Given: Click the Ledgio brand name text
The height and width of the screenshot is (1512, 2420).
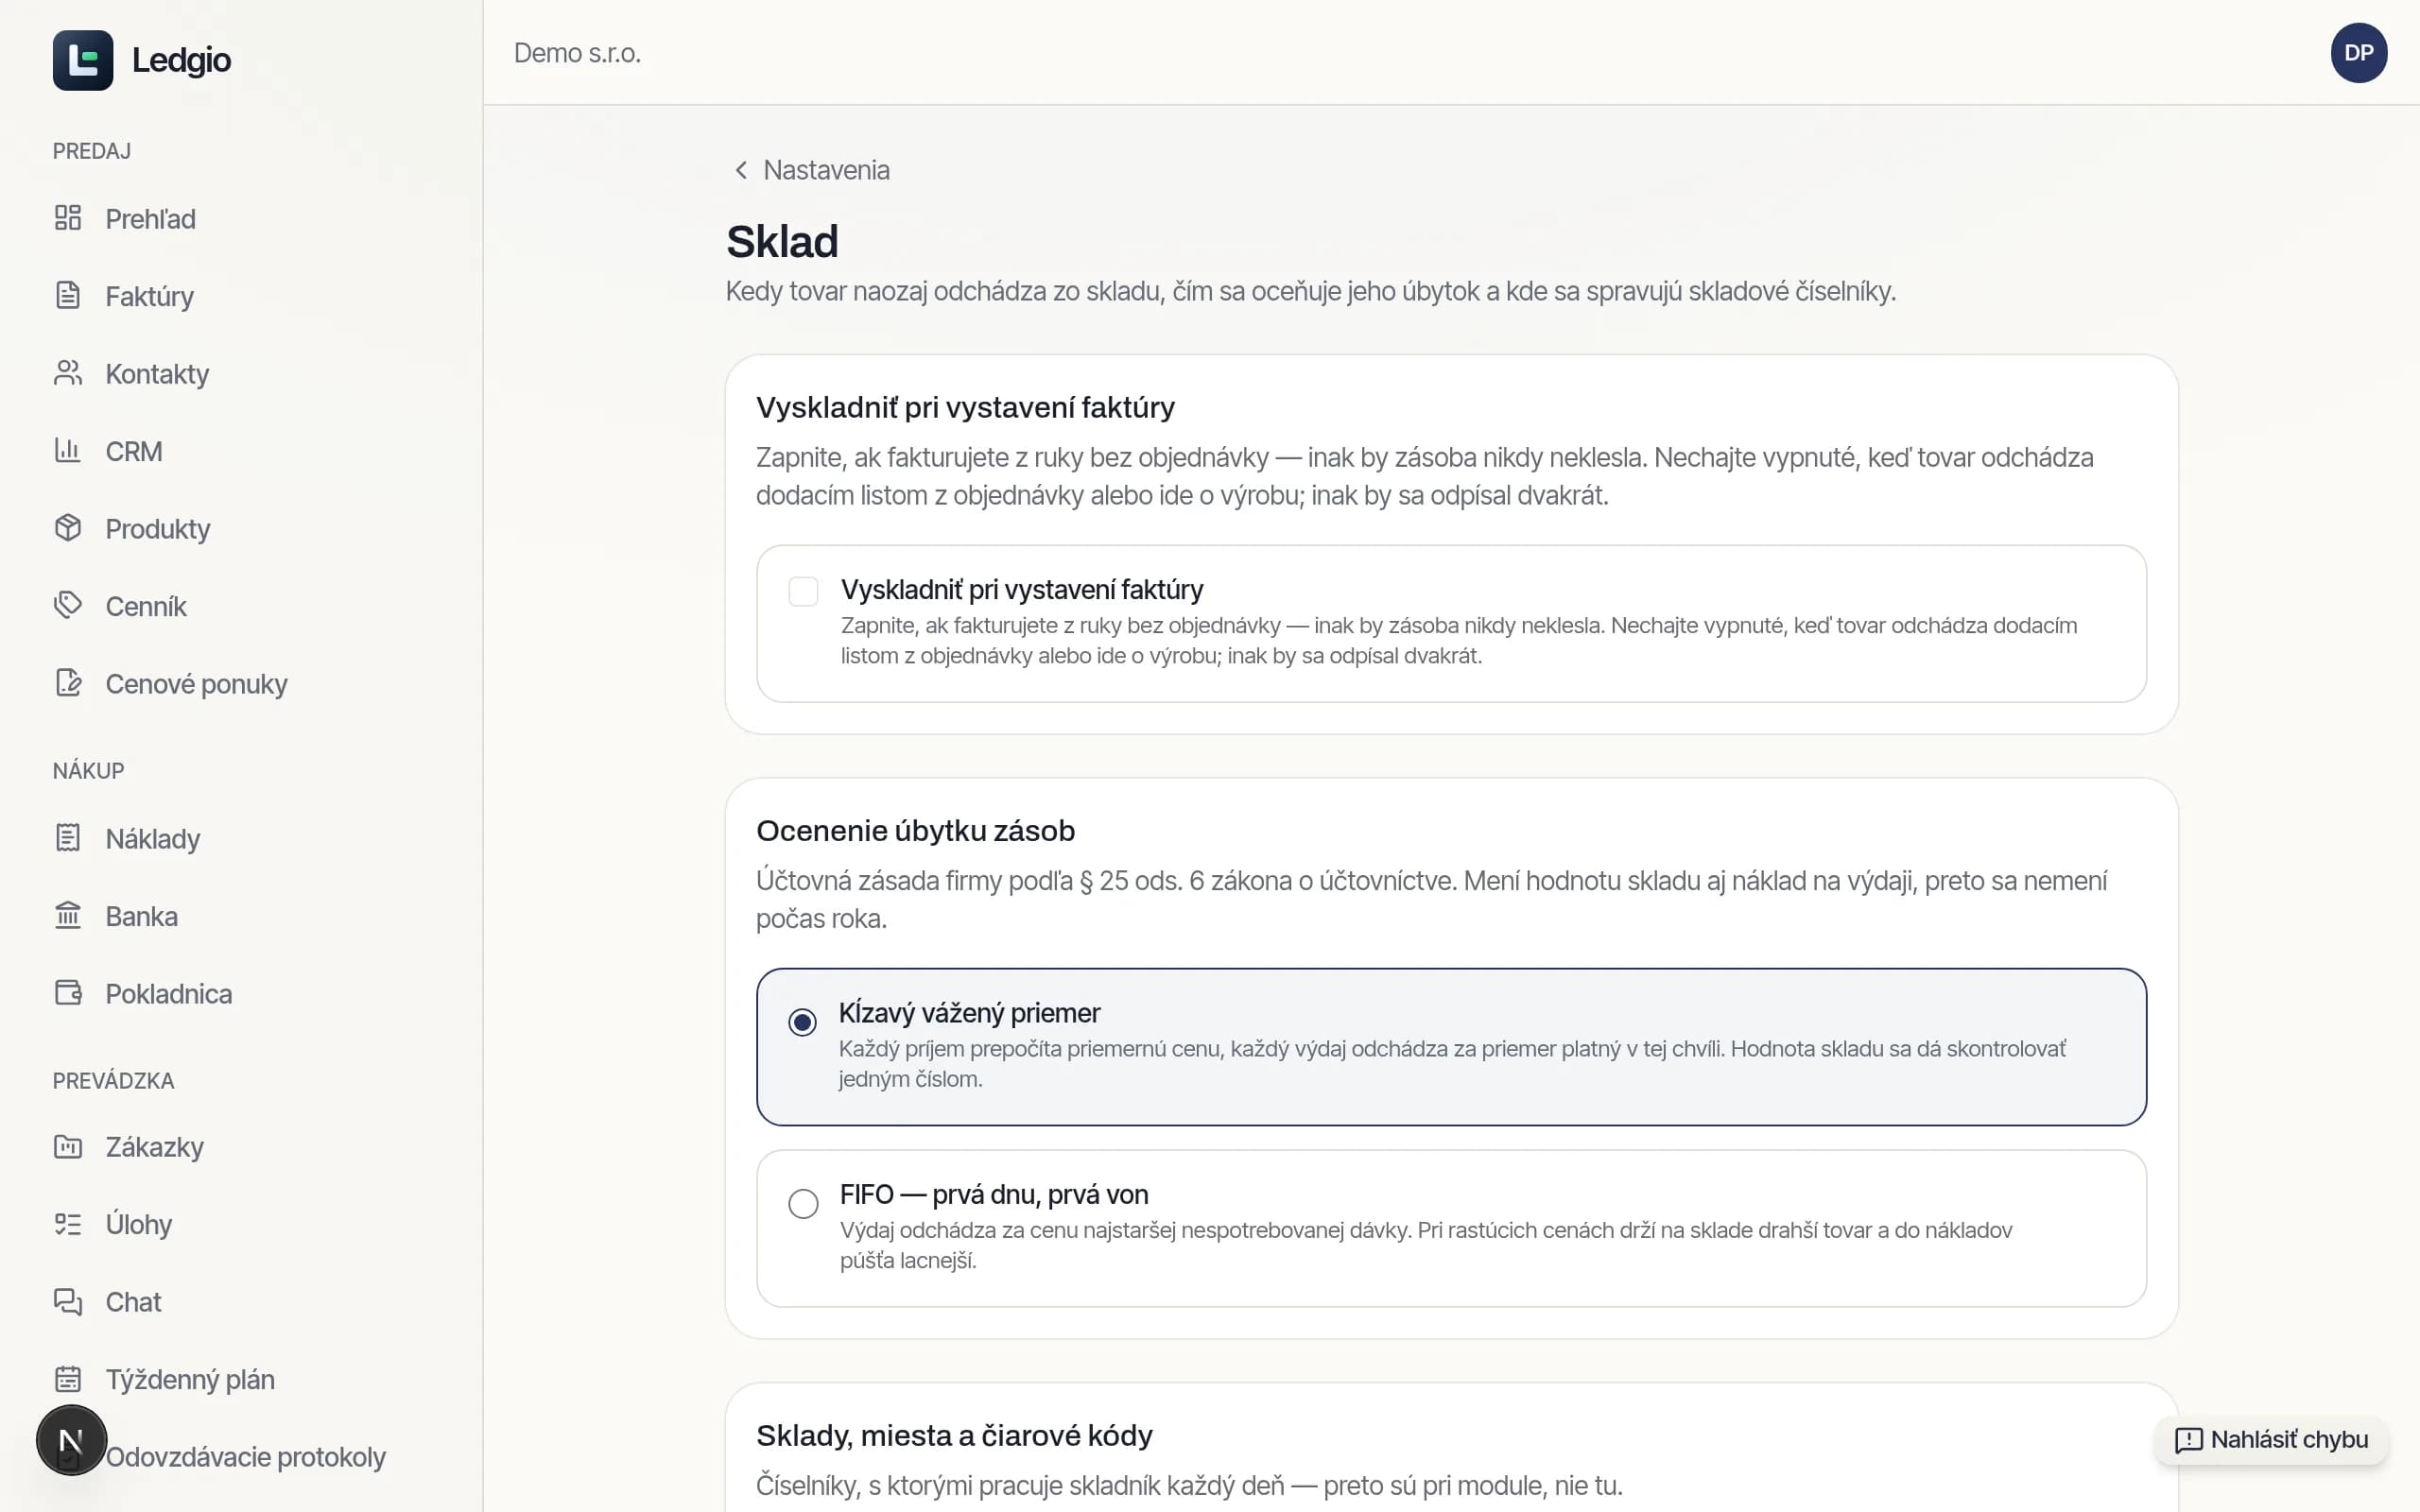Looking at the screenshot, I should (x=181, y=60).
